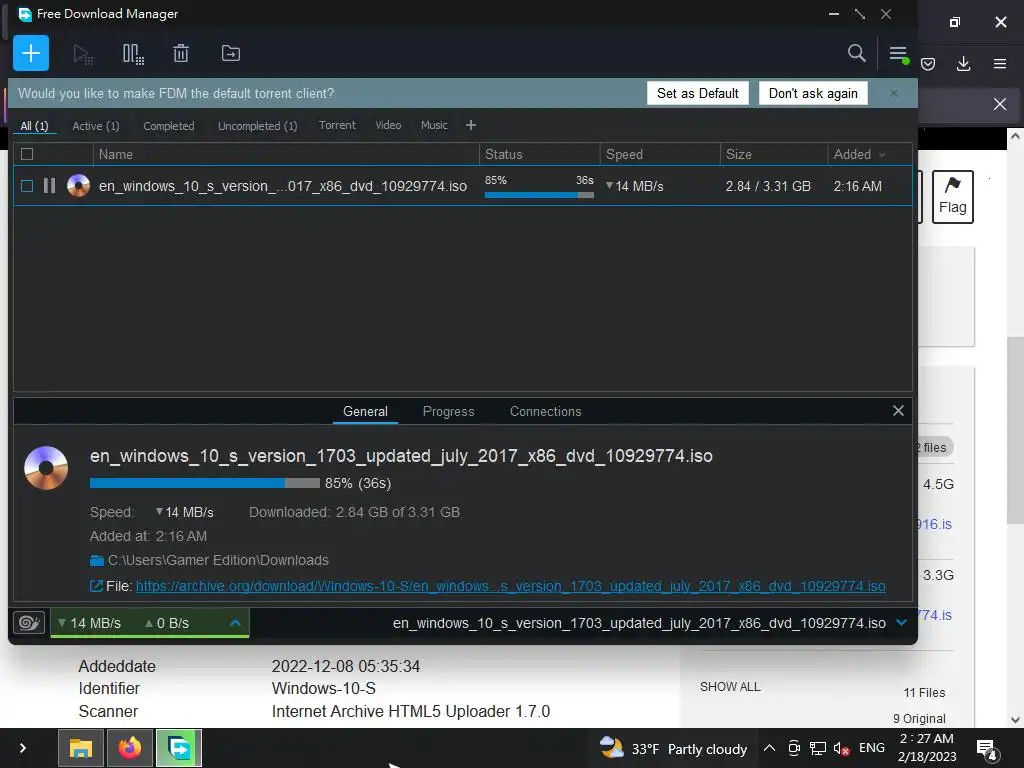Click the trash Delete downloads icon
The image size is (1024, 768).
coord(181,54)
